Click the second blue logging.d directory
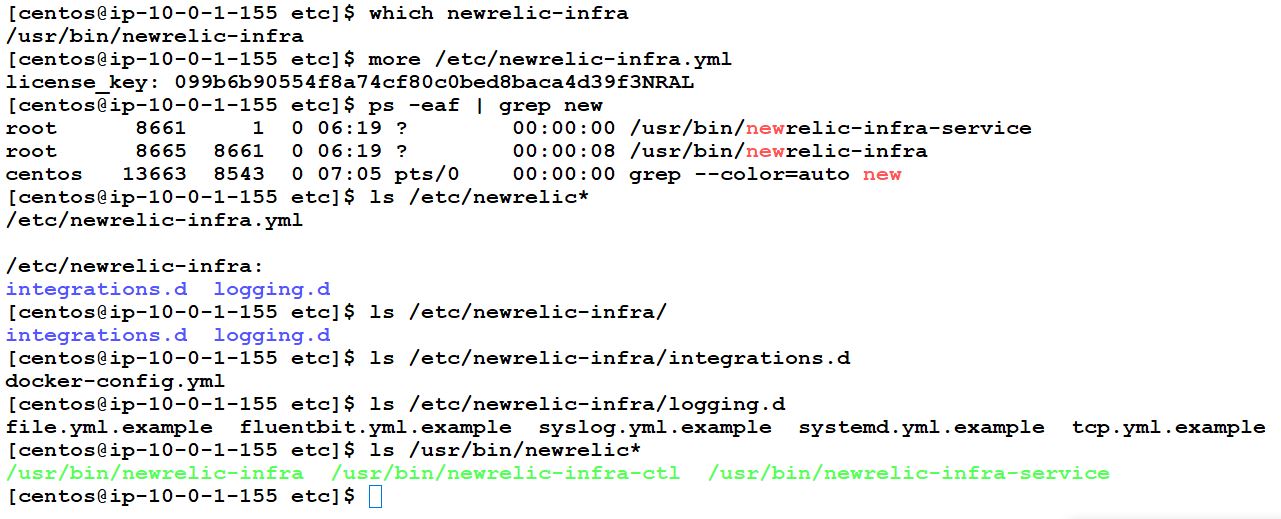Viewport: 1281px width, 519px height. pyautogui.click(x=271, y=335)
